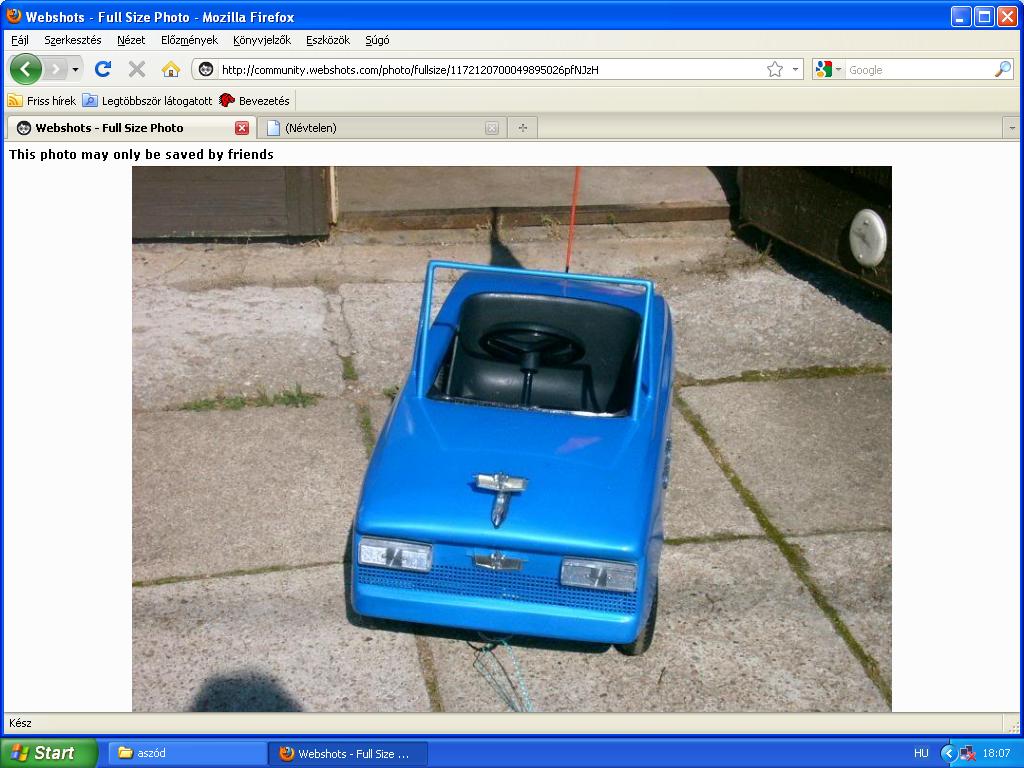Open the Friss hírek feed bookmark
The height and width of the screenshot is (768, 1024).
coord(42,101)
